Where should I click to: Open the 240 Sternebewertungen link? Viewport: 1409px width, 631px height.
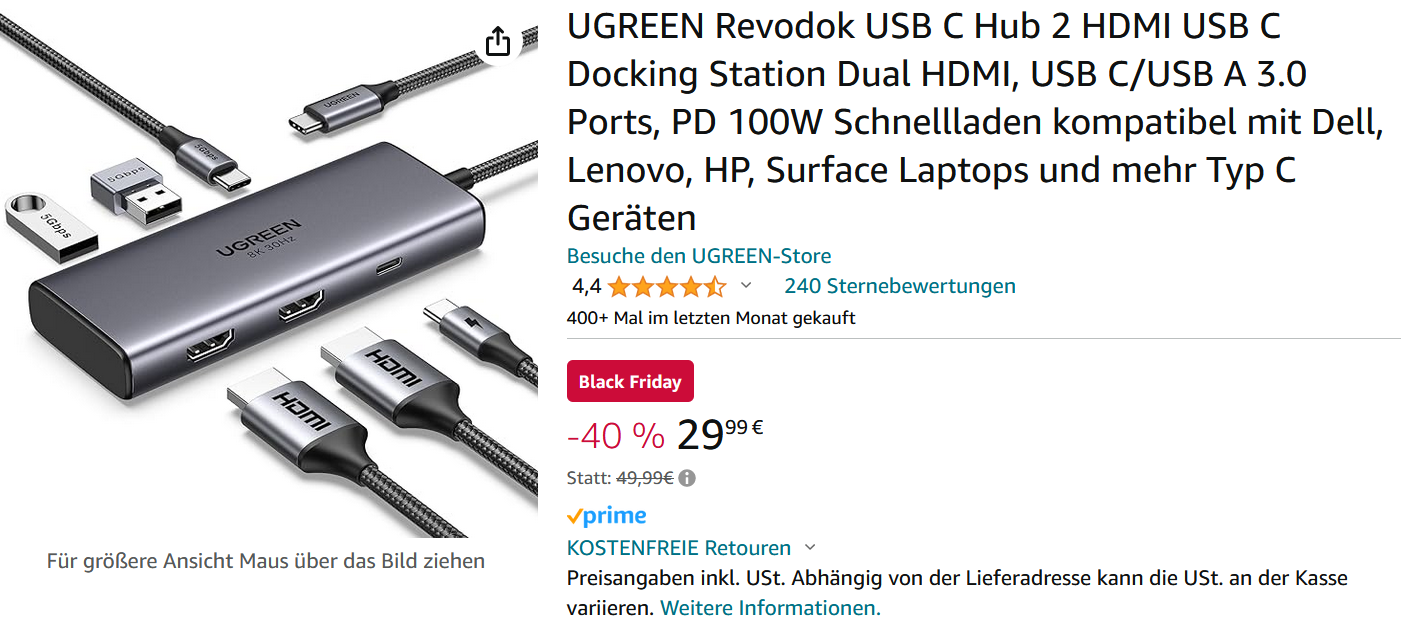900,286
